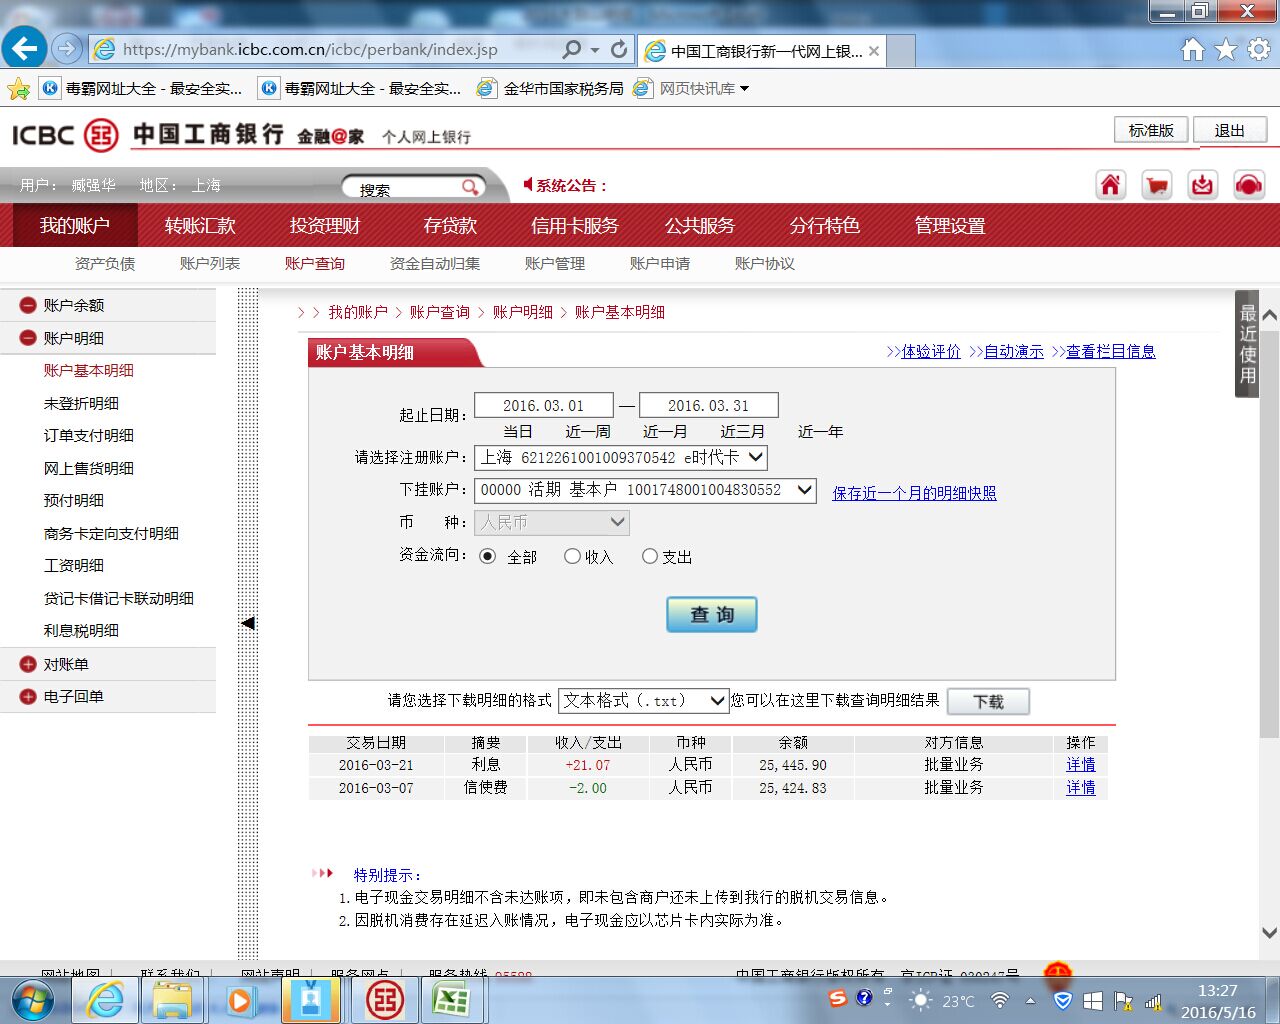
Task: Open the registered account dropdown
Action: [x=621, y=457]
